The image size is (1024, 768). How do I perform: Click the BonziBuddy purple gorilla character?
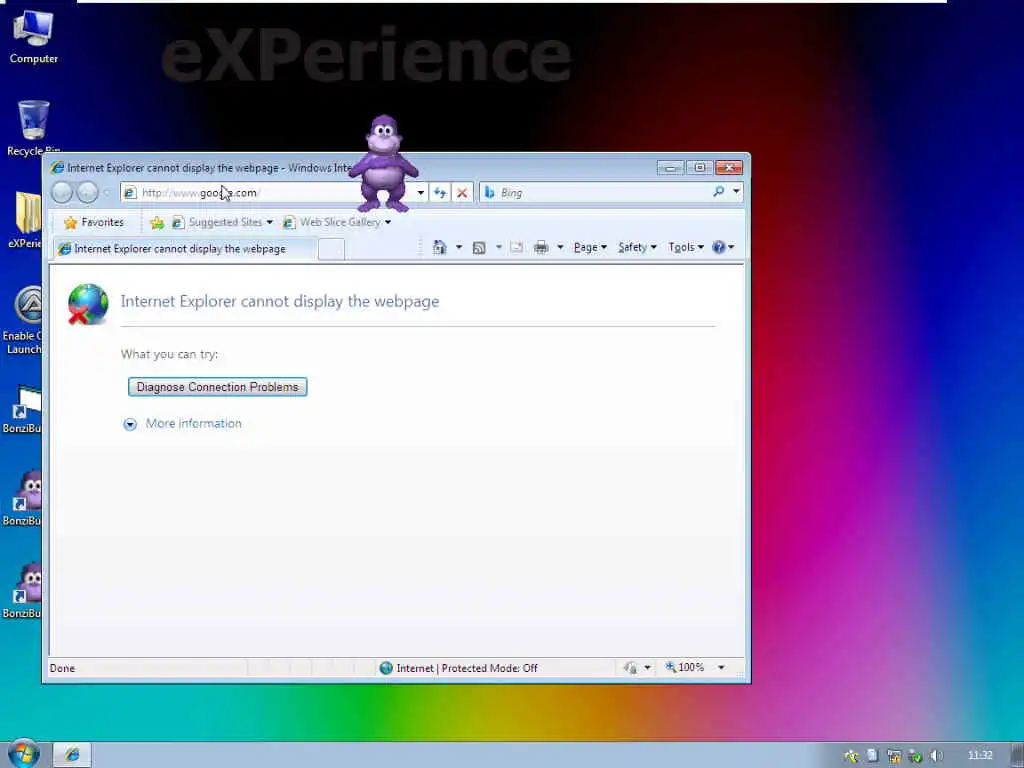coord(384,163)
